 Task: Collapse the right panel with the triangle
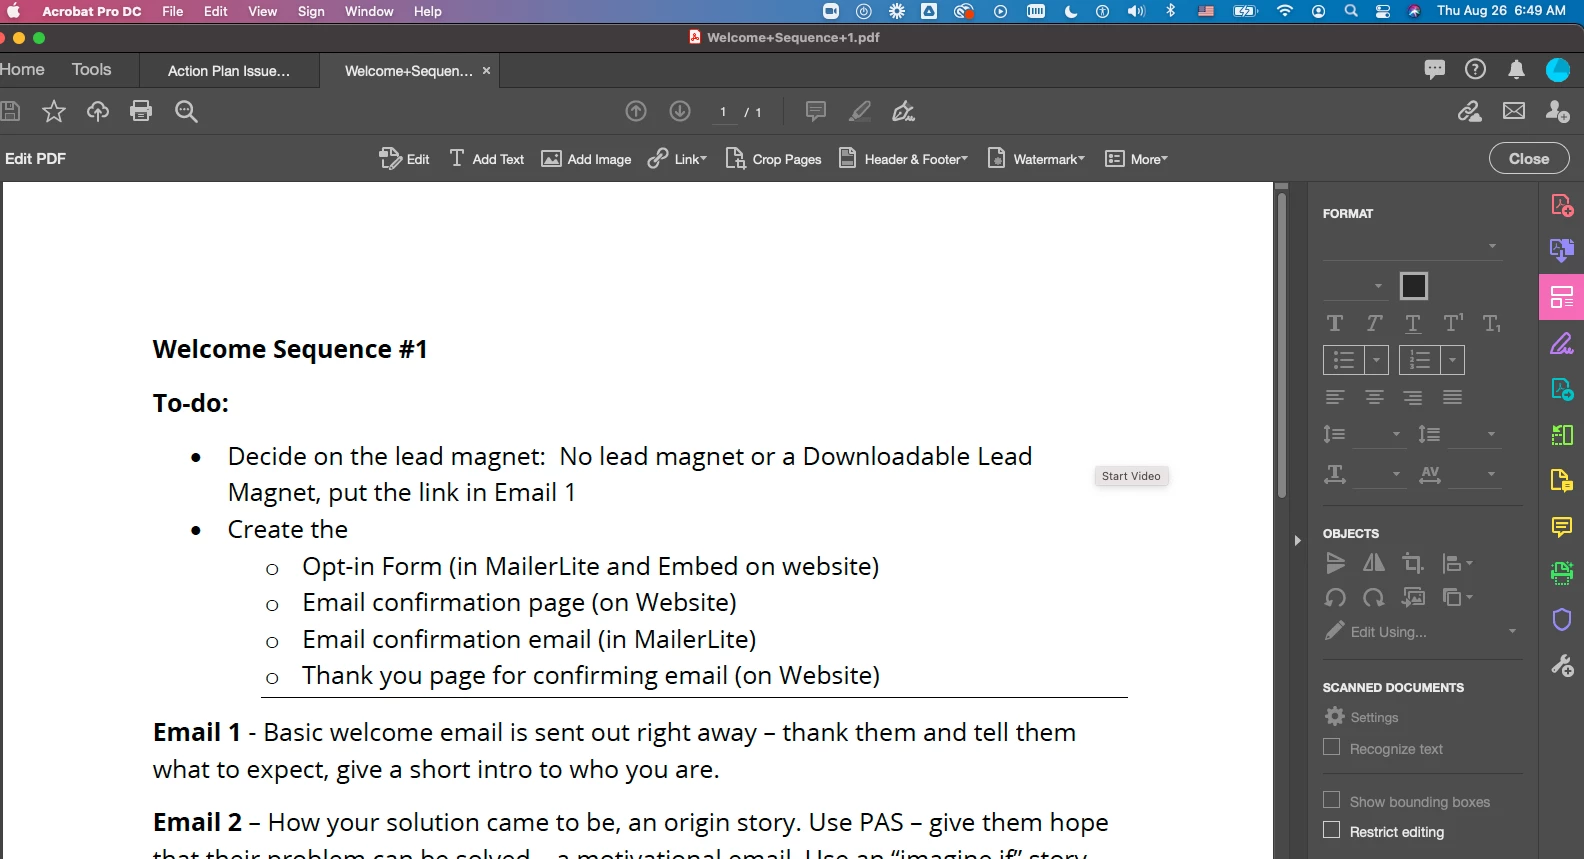pos(1297,540)
